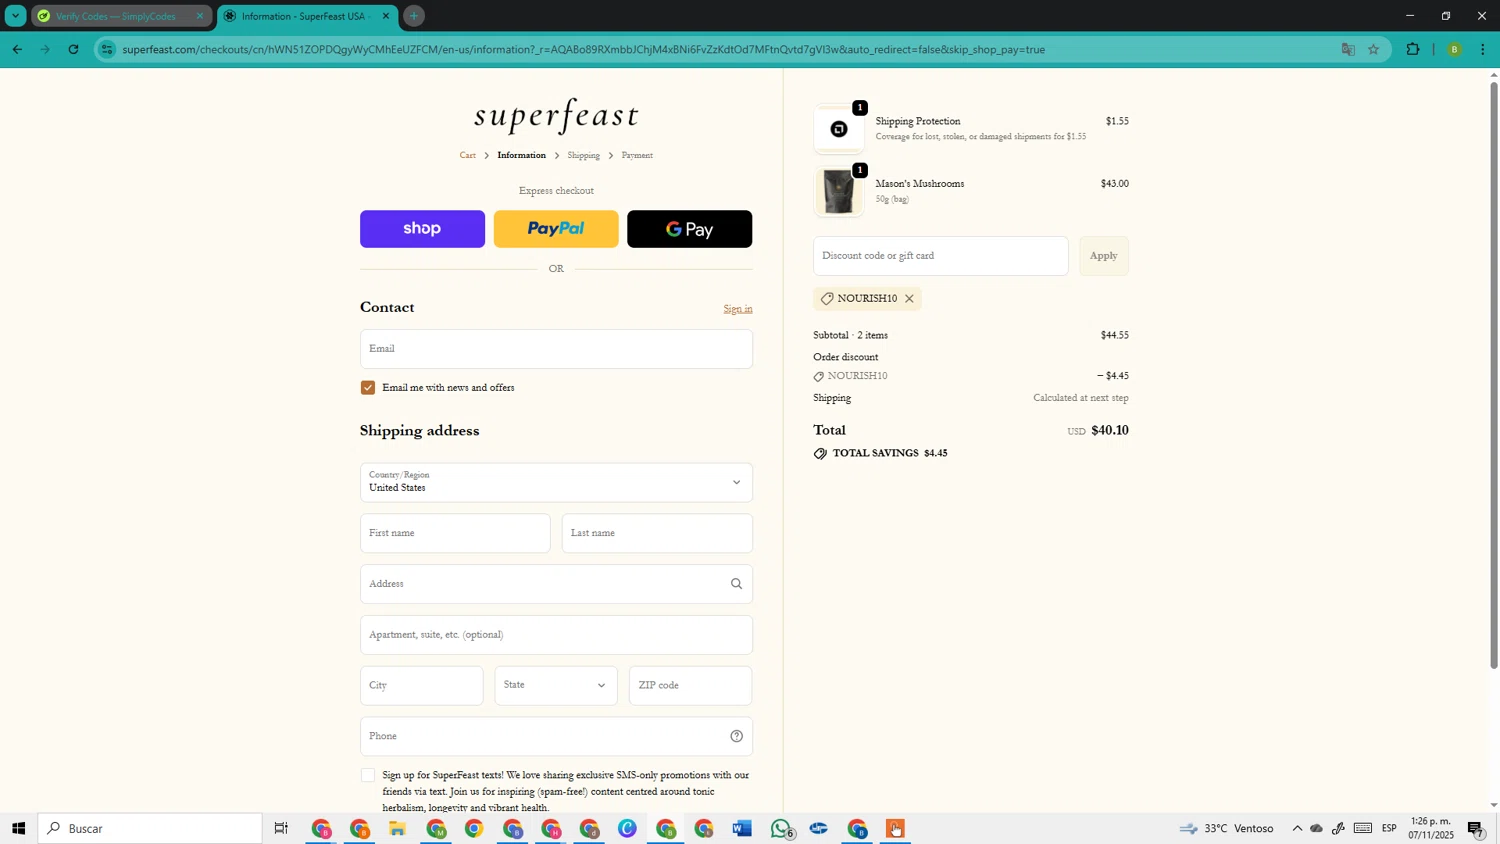Switch to the Verify Codes SimplyCodes tab
The width and height of the screenshot is (1500, 844).
pos(120,16)
